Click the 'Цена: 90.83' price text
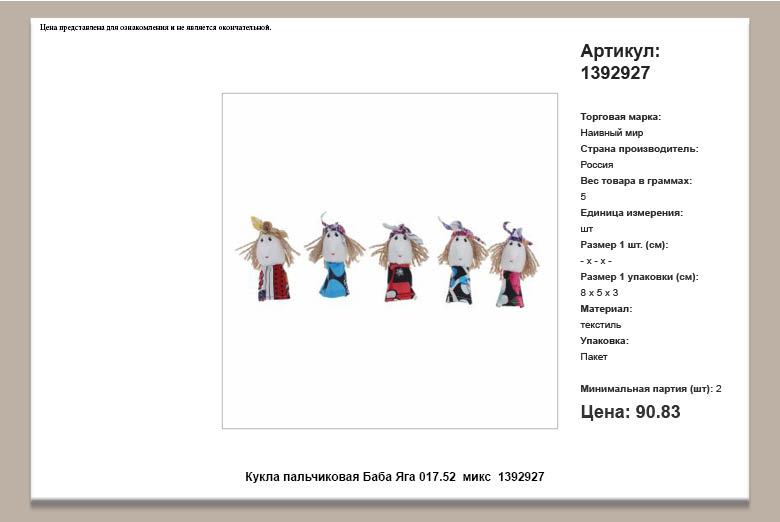This screenshot has width=780, height=522. [x=630, y=412]
